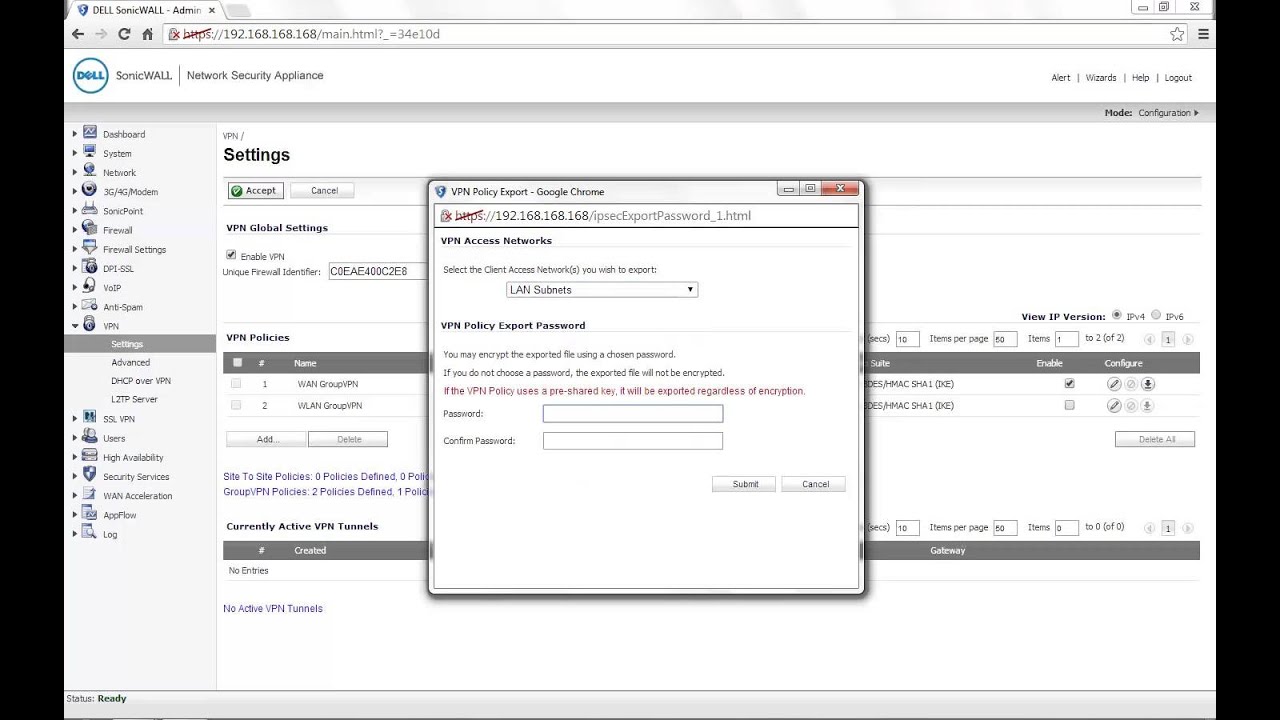Click the Logout link
Screen dimensions: 1280x720
tap(1178, 78)
